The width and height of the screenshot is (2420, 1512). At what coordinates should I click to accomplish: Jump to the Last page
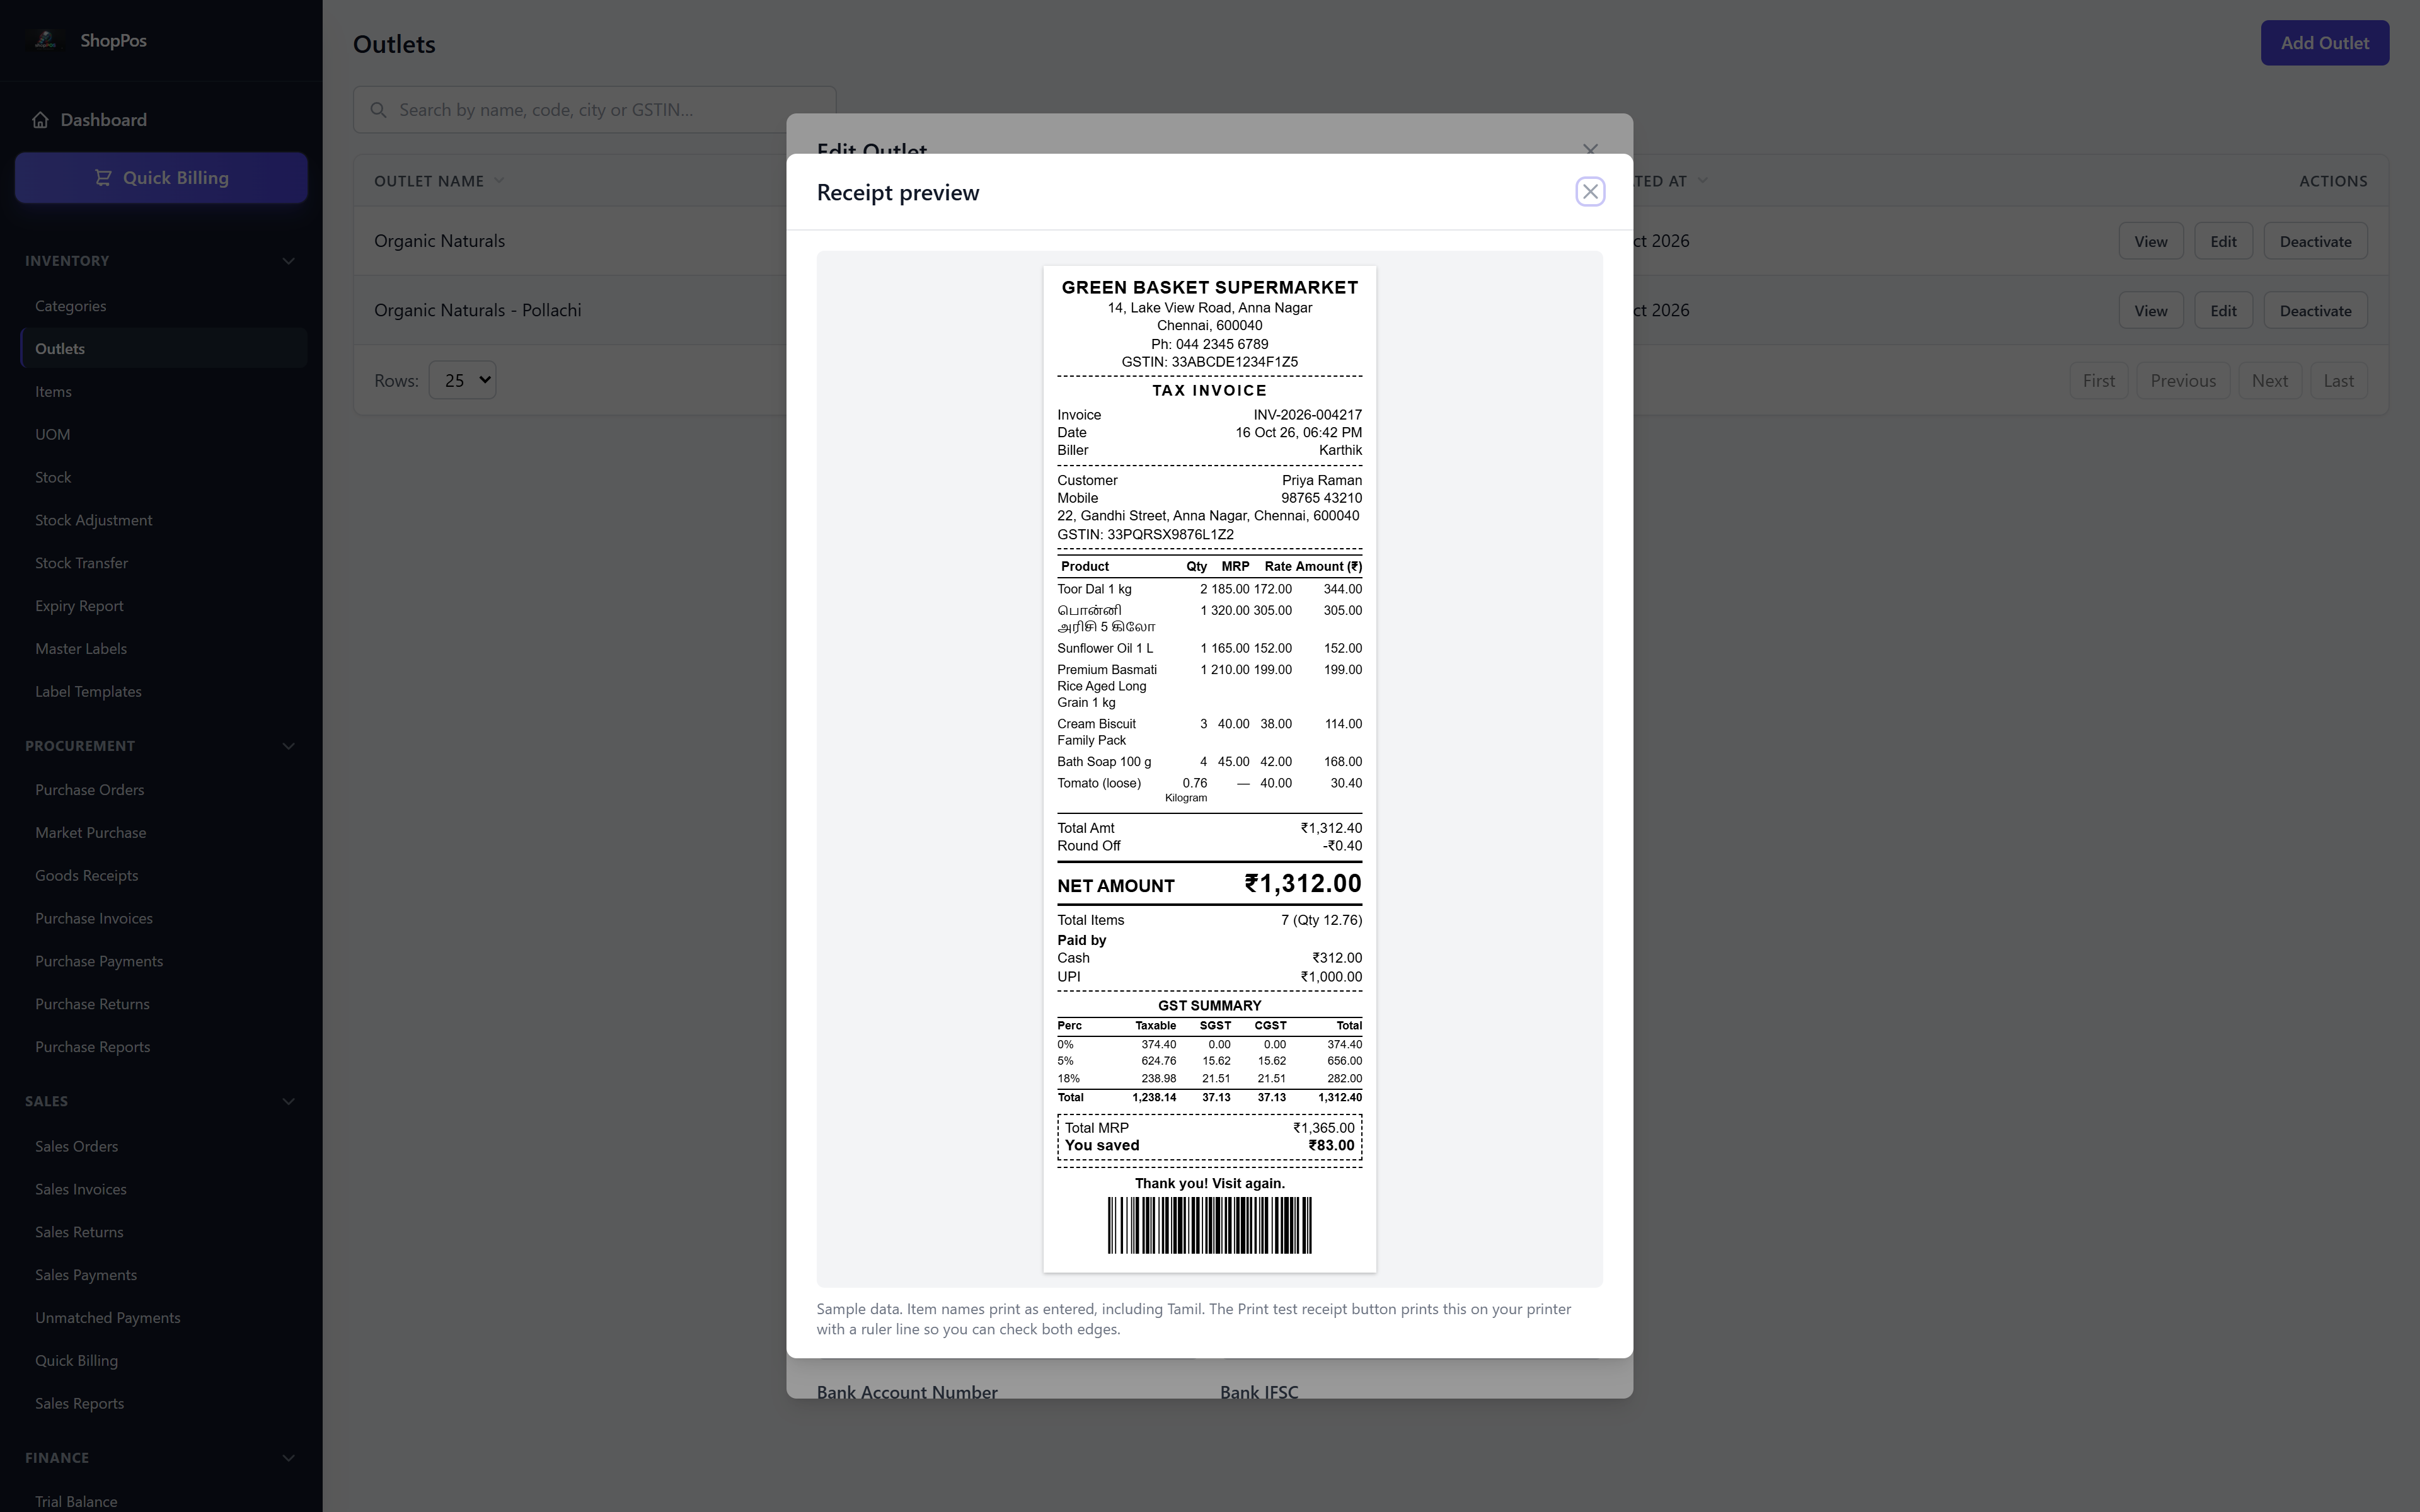(2338, 381)
